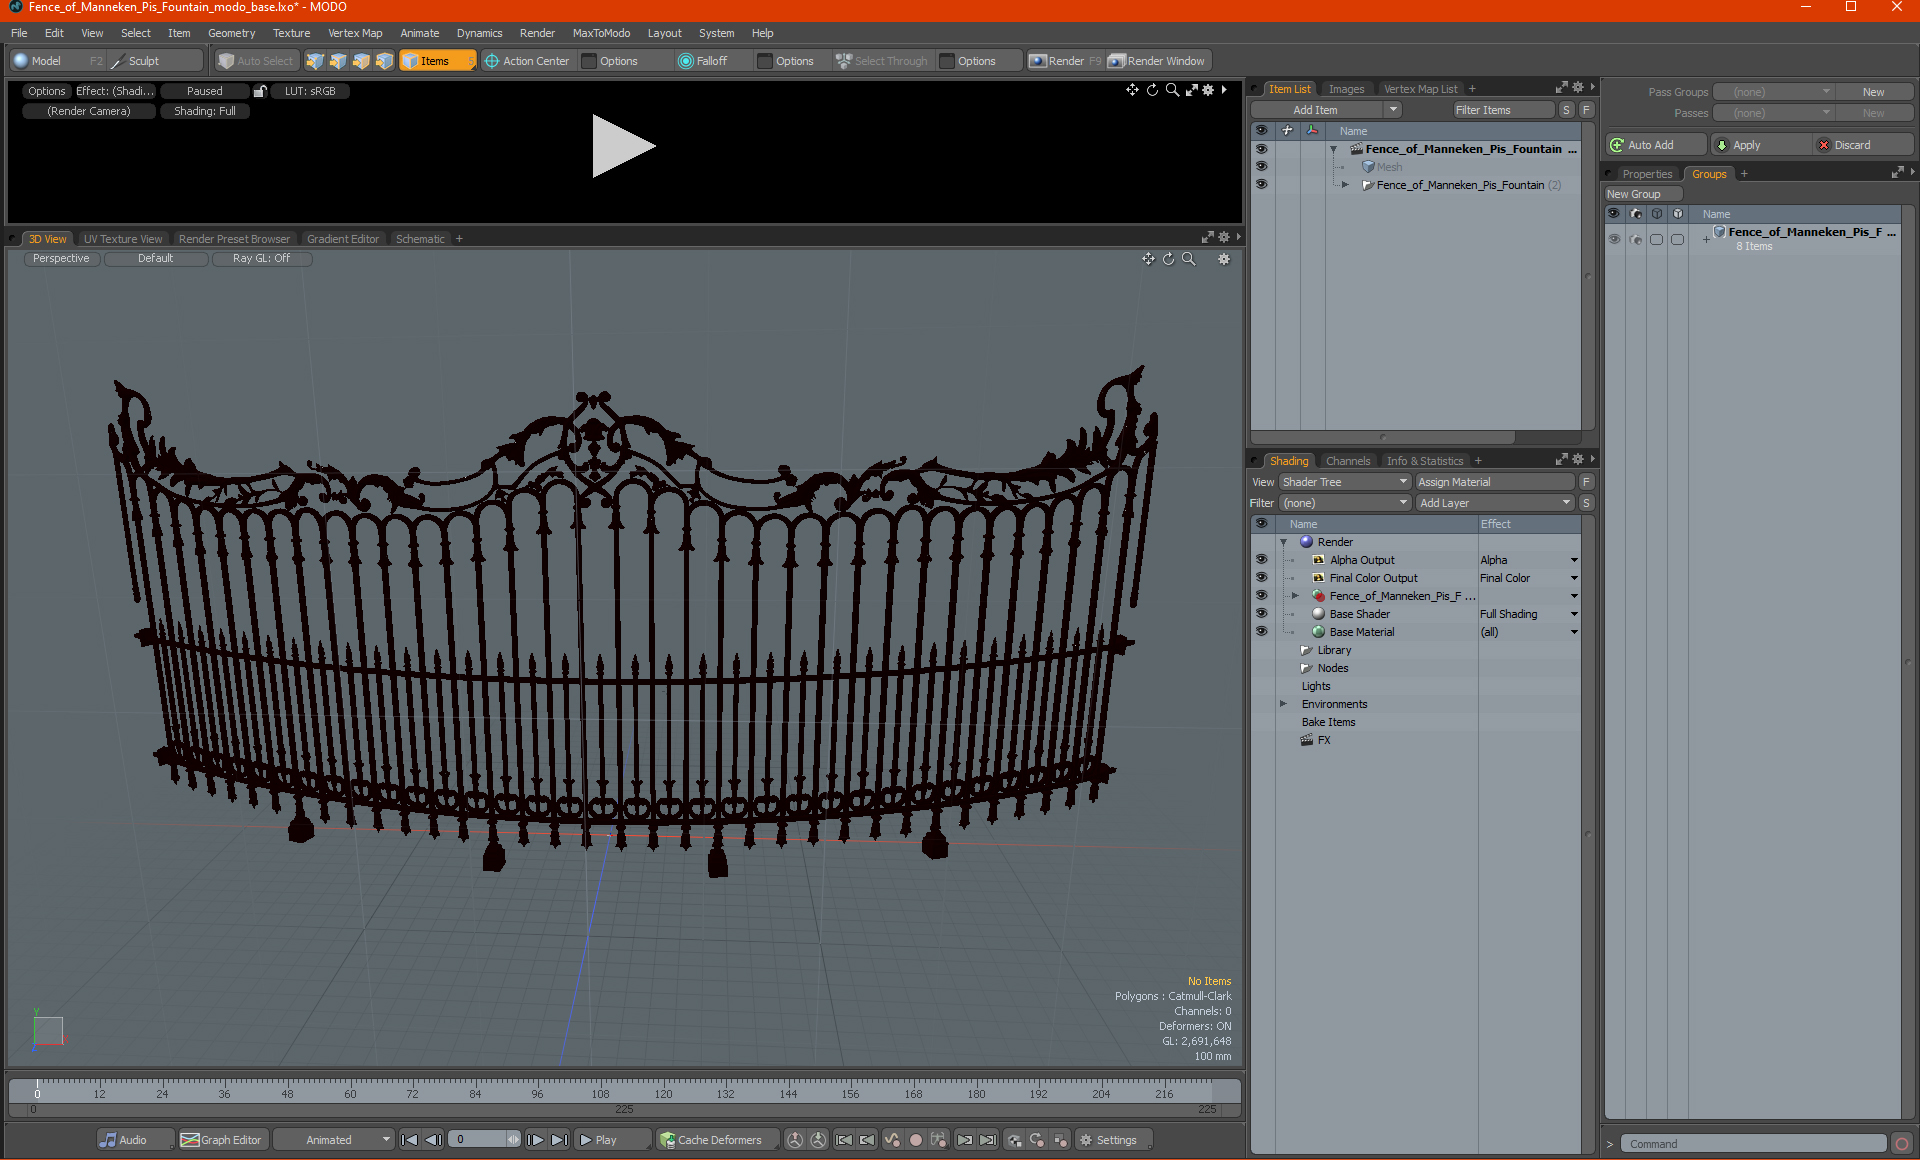Click Assign Material button
The height and width of the screenshot is (1160, 1920).
coord(1495,482)
